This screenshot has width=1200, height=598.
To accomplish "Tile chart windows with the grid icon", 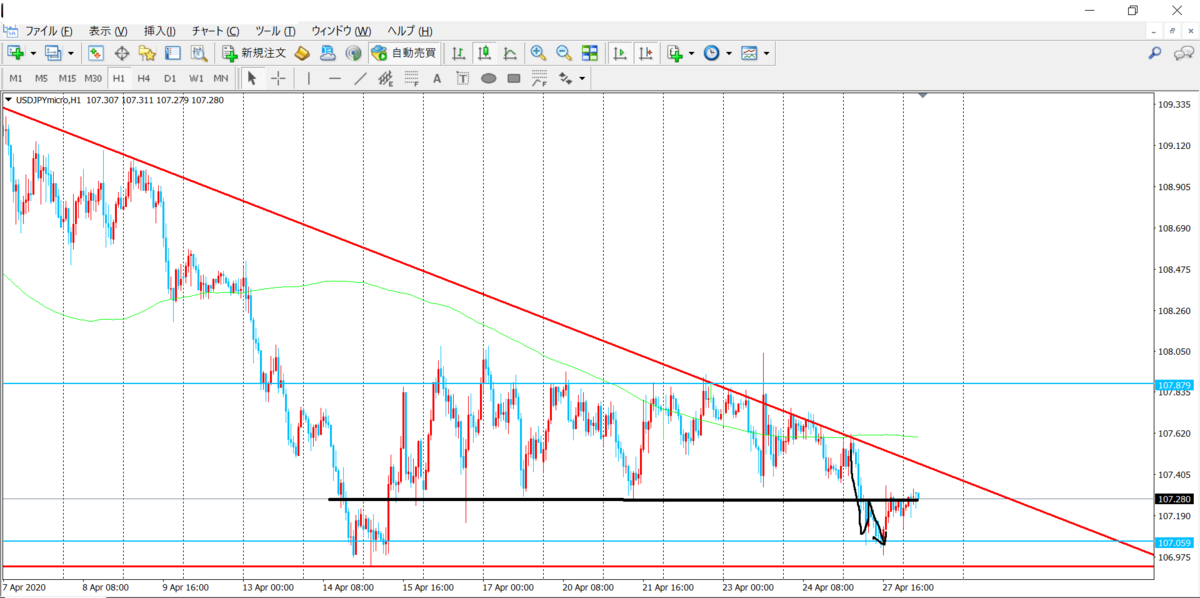I will tap(589, 53).
